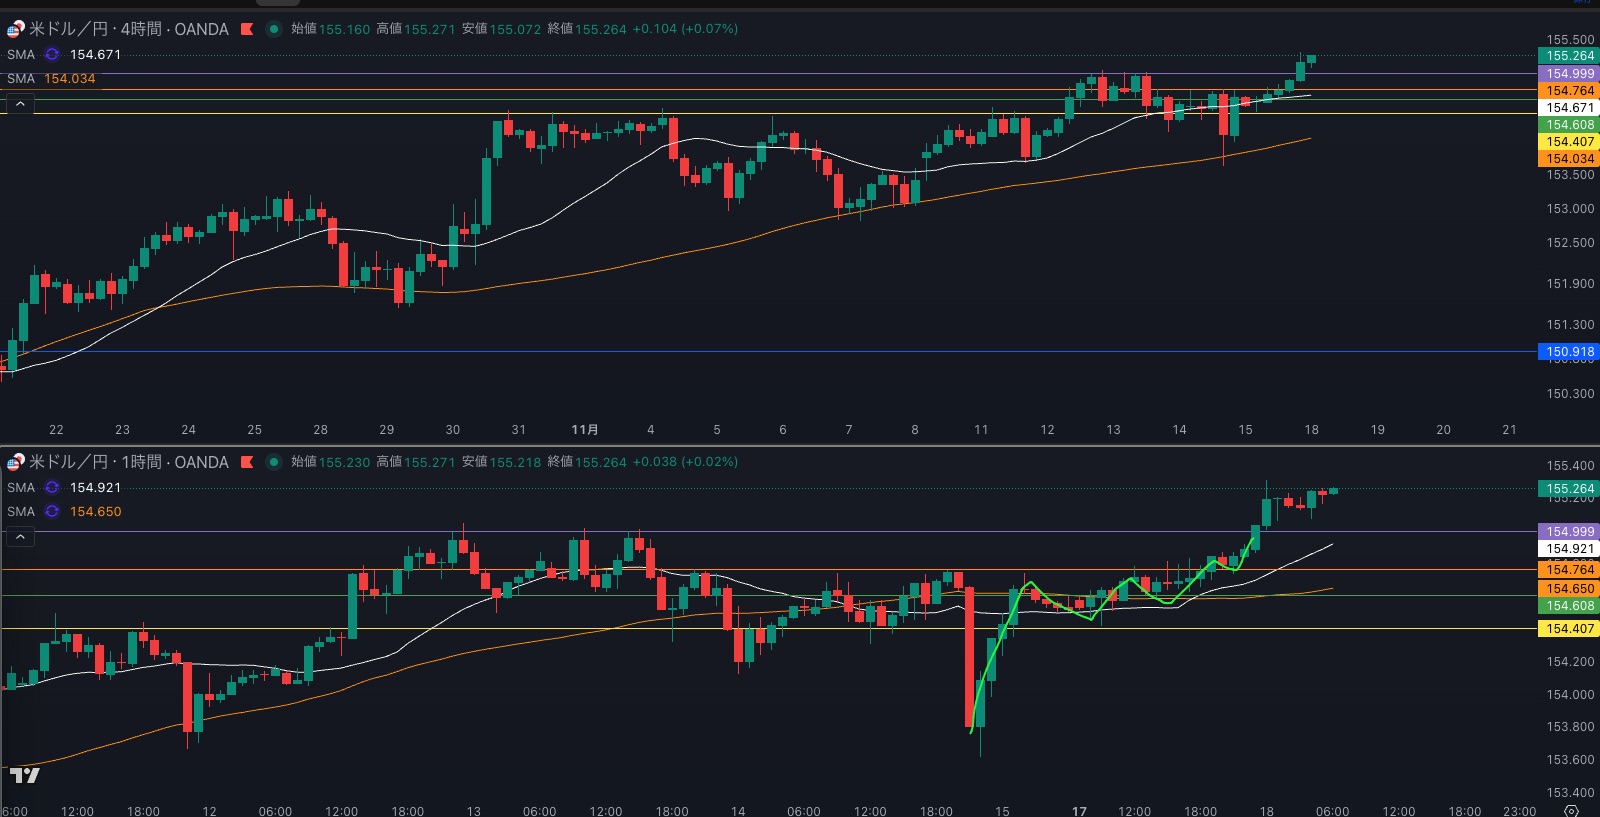This screenshot has width=1600, height=817.
Task: Open the 米ドル/円 4時間 symbol title
Action: click(128, 29)
